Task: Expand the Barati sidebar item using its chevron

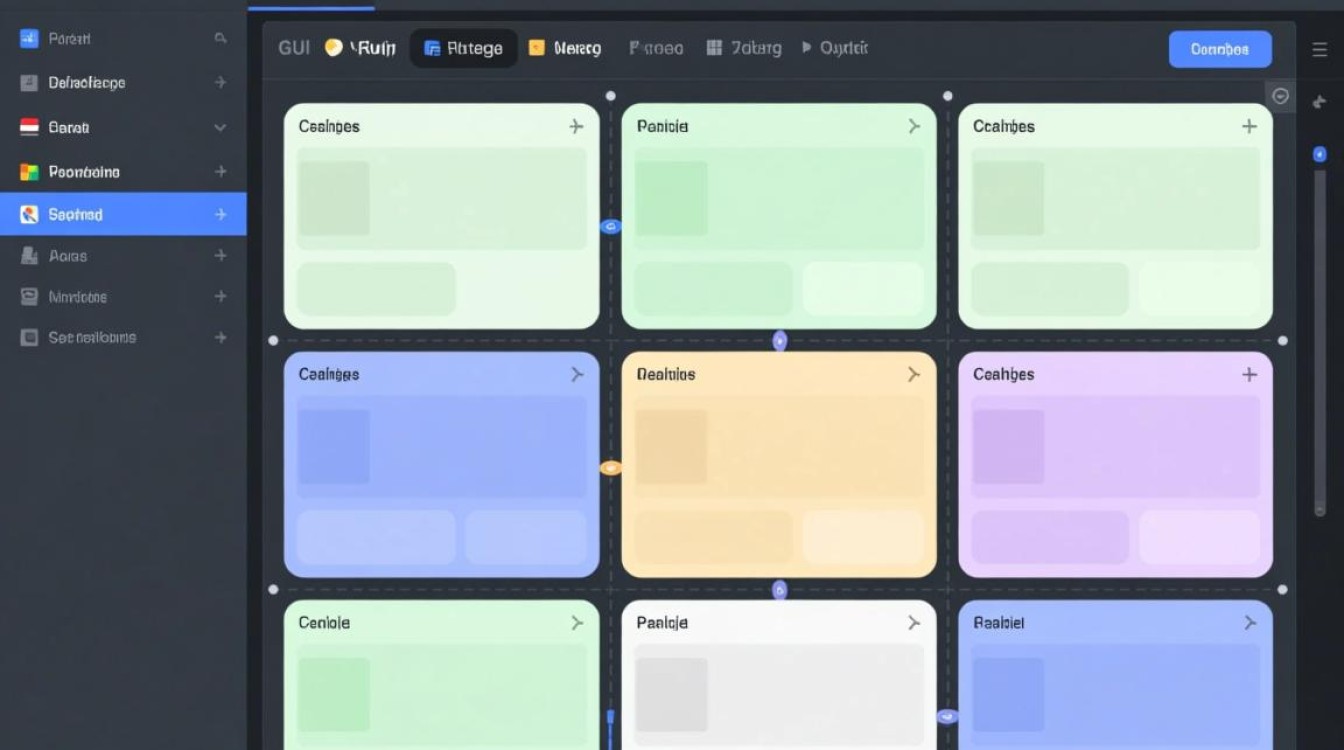Action: (220, 128)
